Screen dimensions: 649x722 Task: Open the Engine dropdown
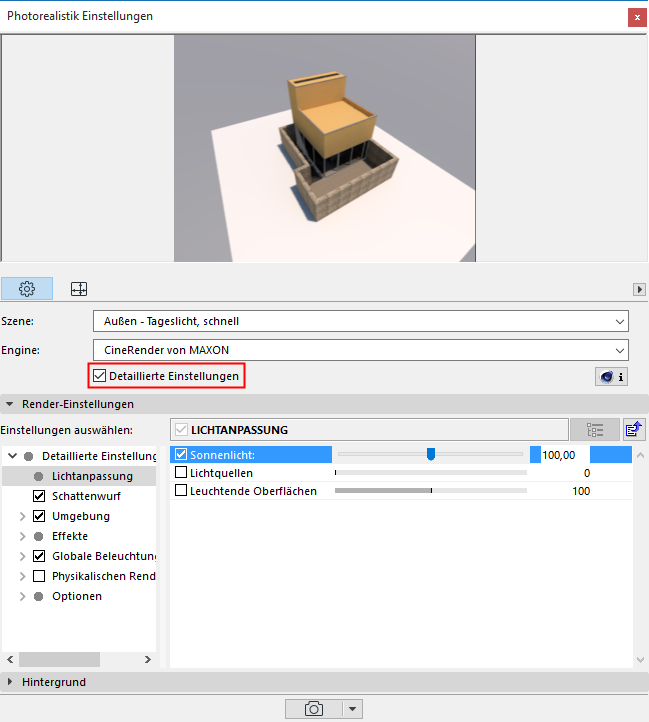(361, 350)
